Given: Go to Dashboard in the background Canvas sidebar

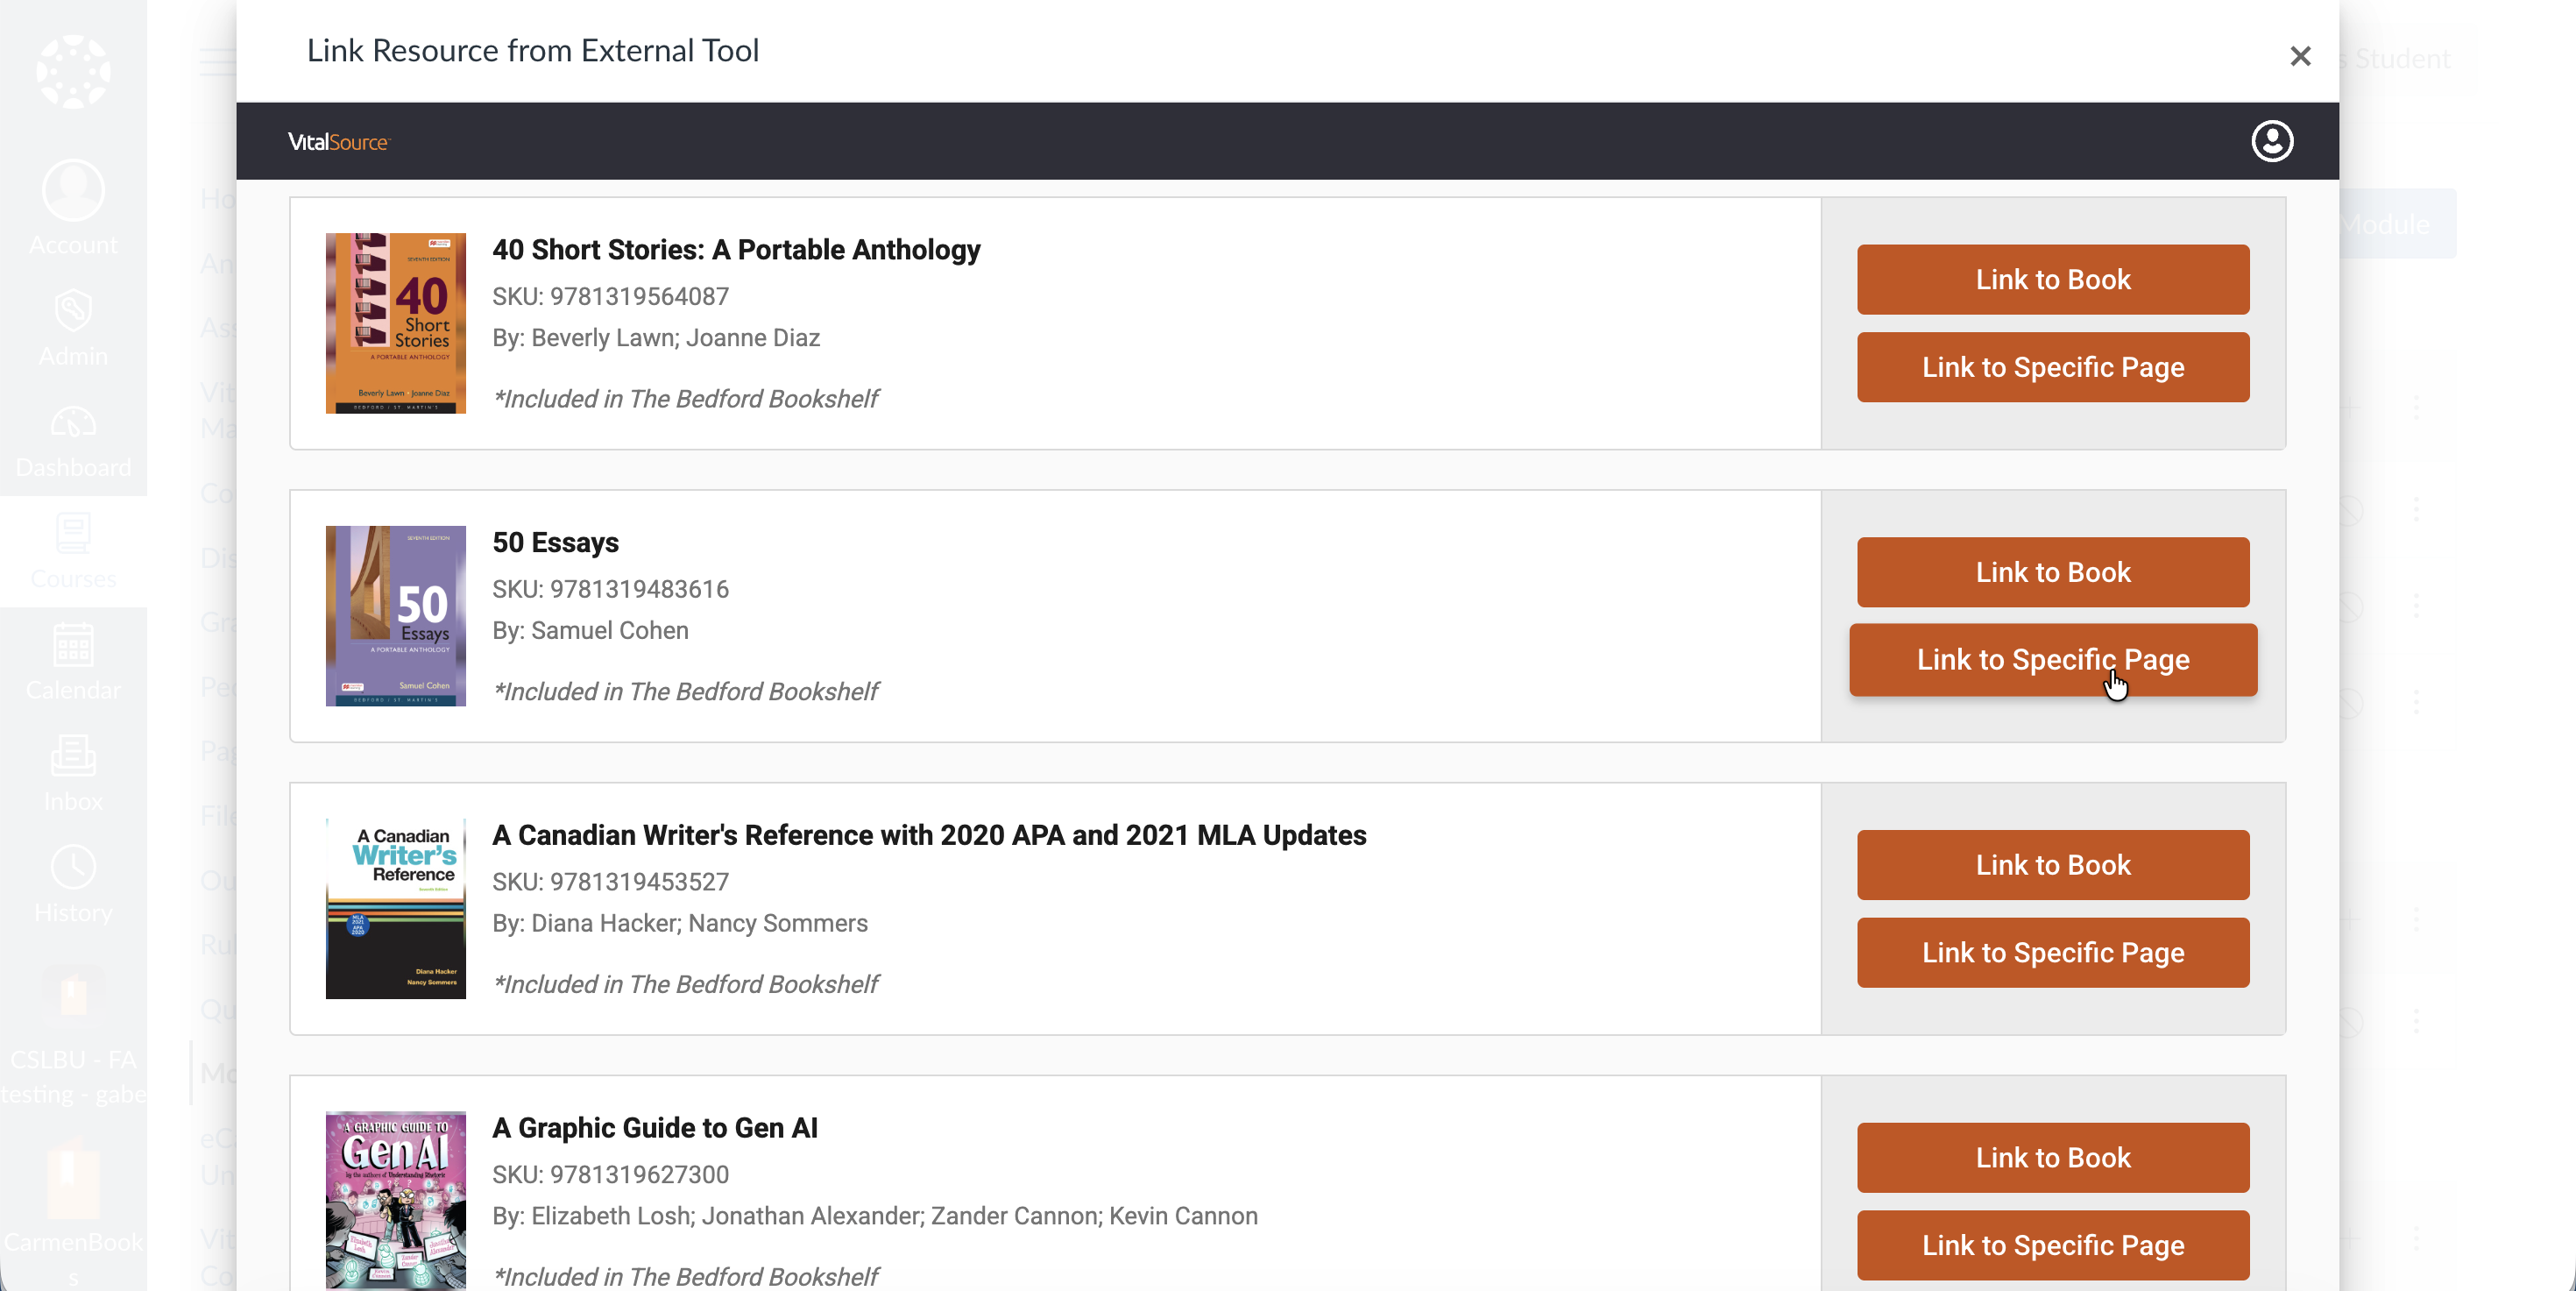Looking at the screenshot, I should (x=73, y=440).
